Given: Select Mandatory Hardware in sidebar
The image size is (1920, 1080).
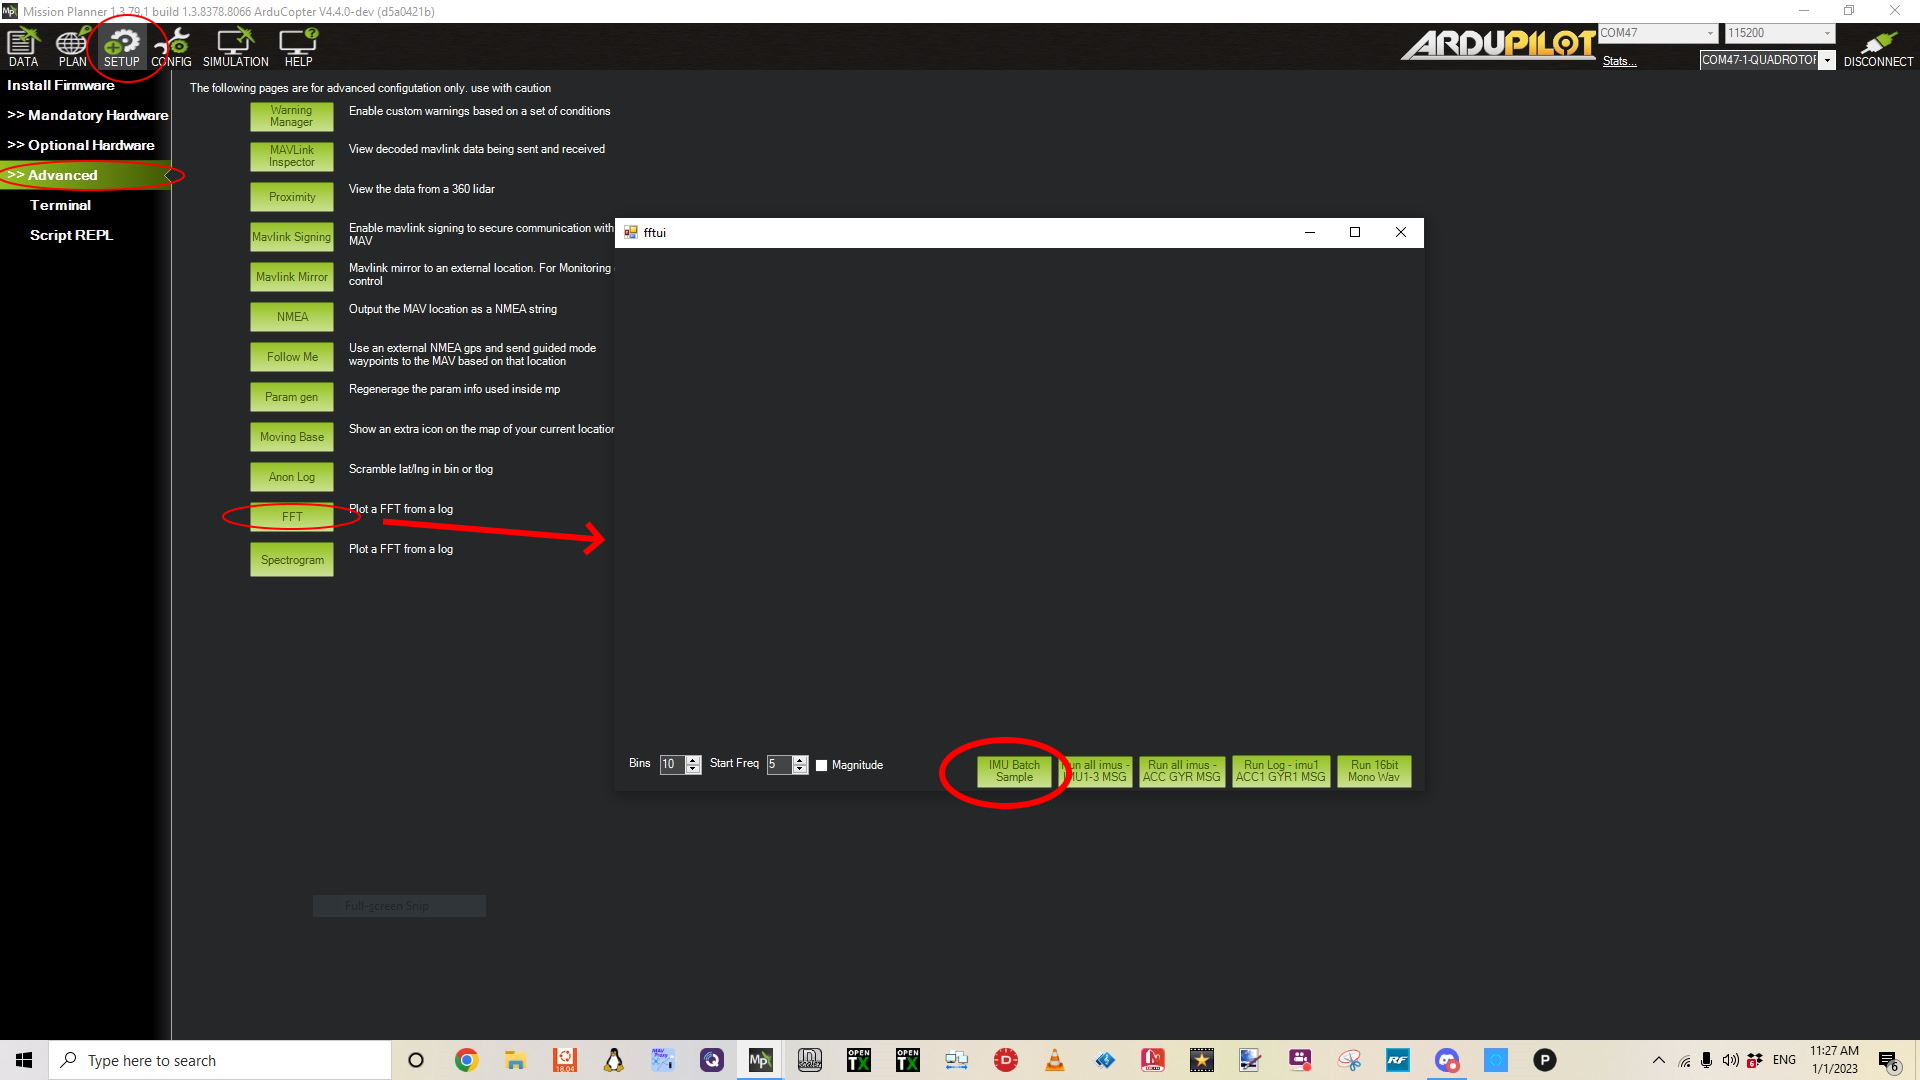Looking at the screenshot, I should (x=88, y=115).
